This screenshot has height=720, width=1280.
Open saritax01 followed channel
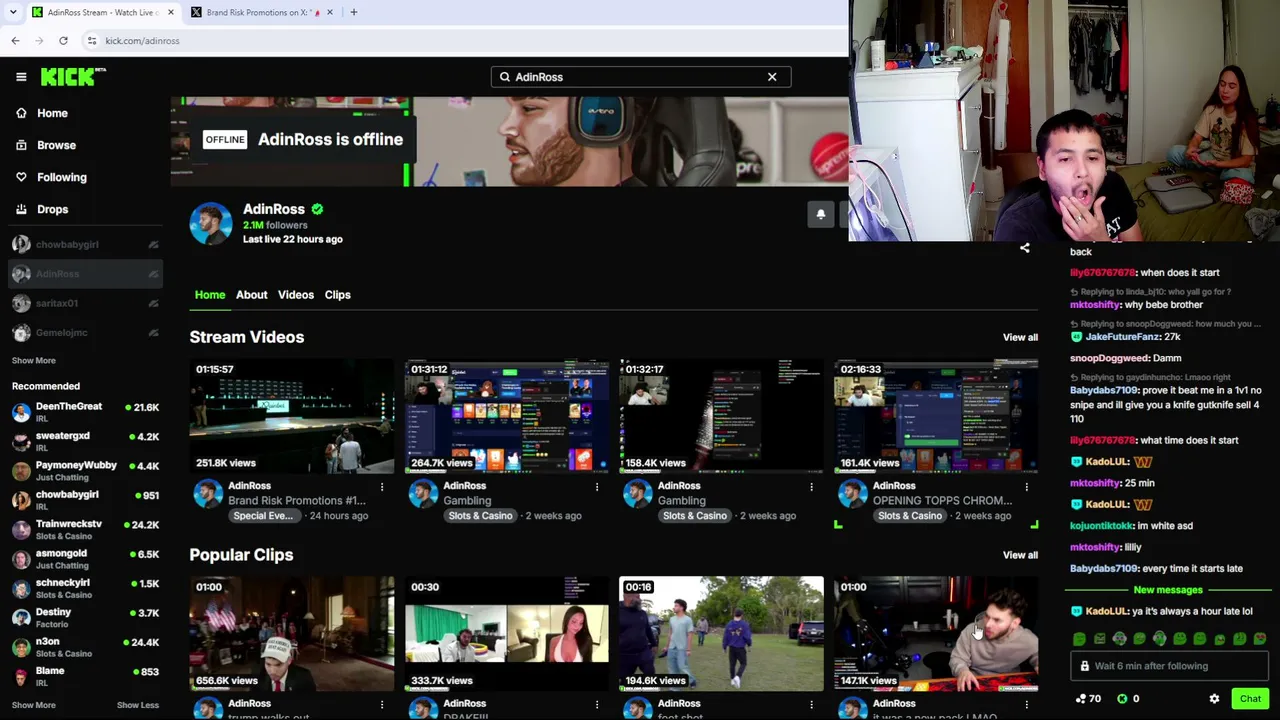85,303
